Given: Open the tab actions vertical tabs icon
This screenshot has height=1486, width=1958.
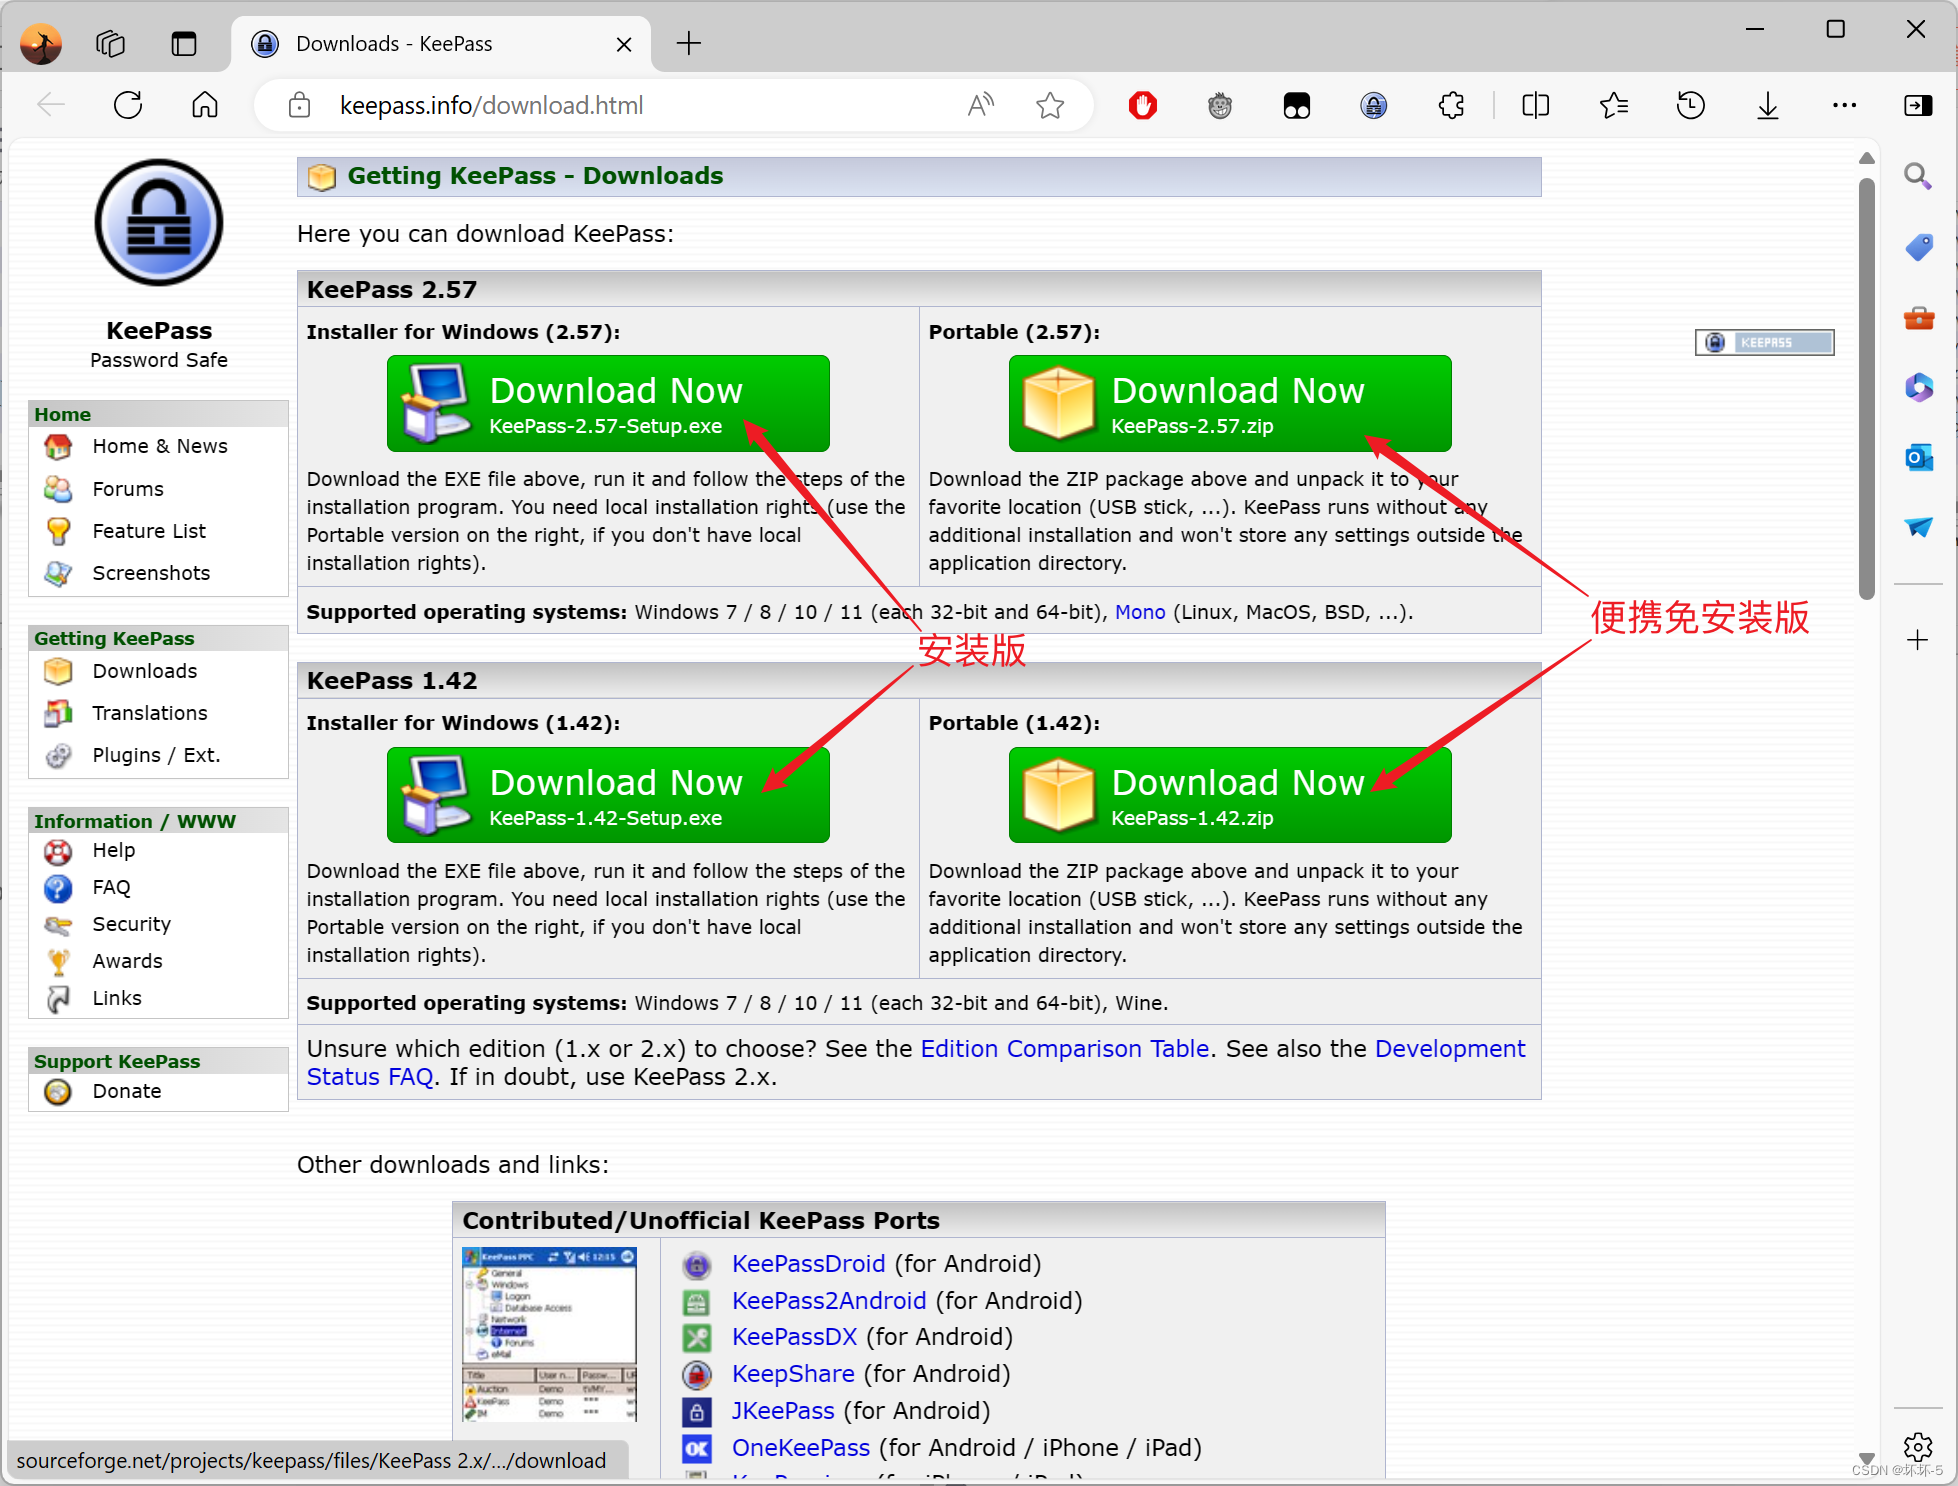Looking at the screenshot, I should 184,44.
